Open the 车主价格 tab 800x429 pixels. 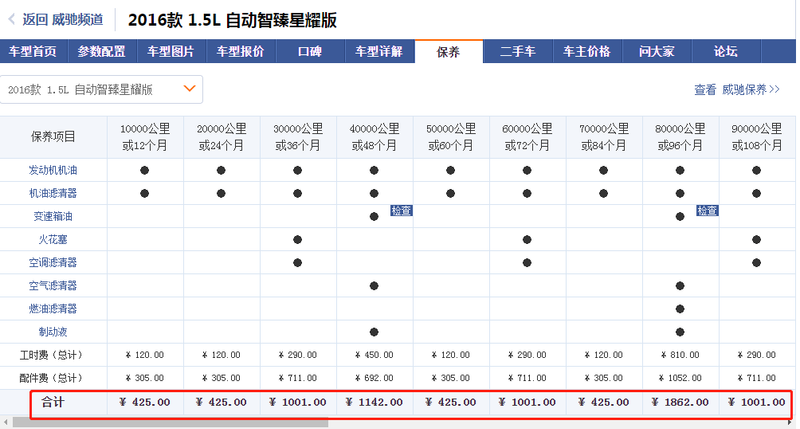[586, 52]
